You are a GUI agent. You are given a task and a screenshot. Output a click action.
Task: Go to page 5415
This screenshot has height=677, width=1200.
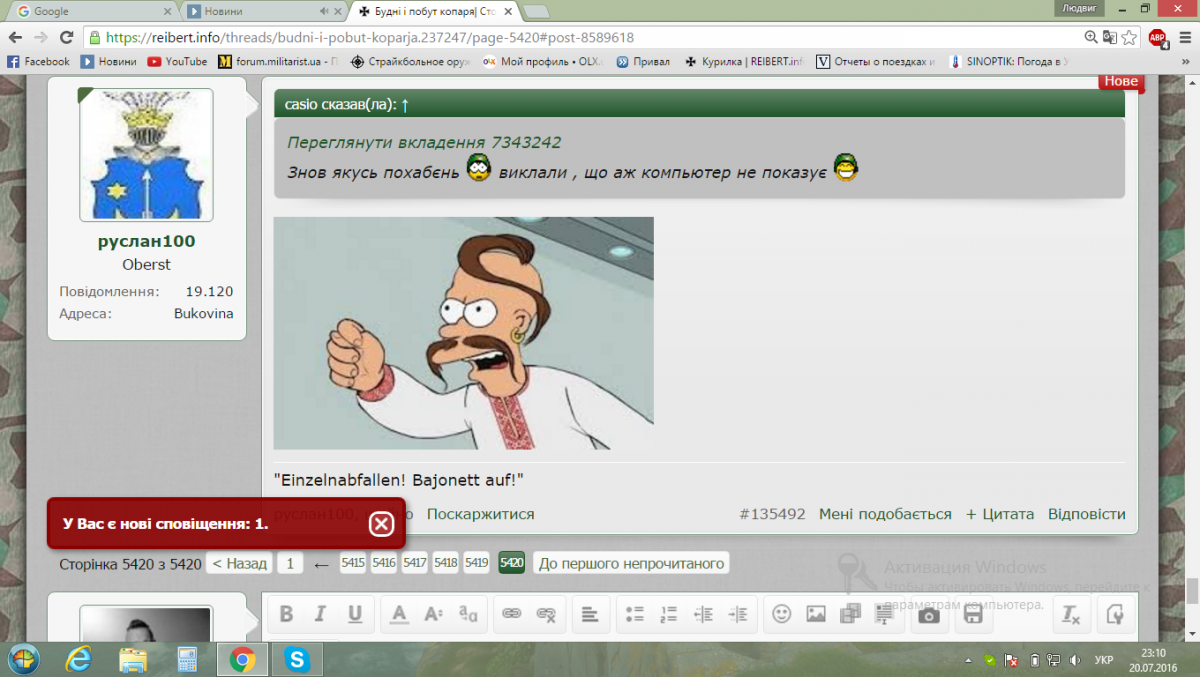pyautogui.click(x=353, y=563)
